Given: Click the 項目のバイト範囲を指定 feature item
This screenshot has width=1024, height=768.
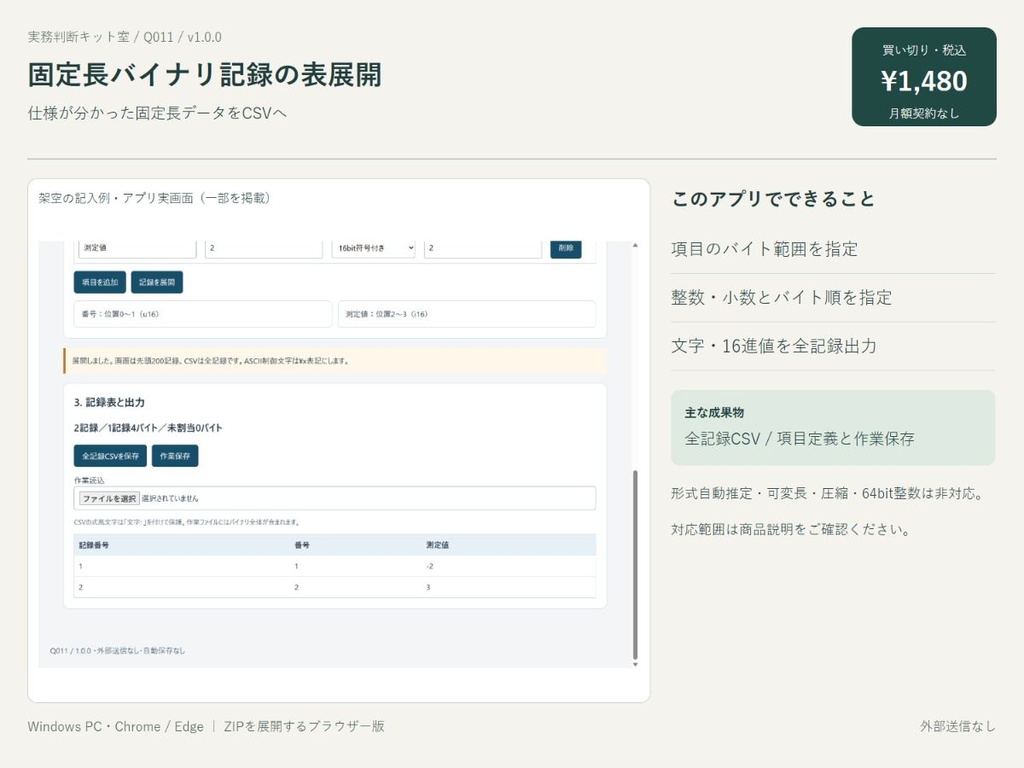Looking at the screenshot, I should pos(765,249).
